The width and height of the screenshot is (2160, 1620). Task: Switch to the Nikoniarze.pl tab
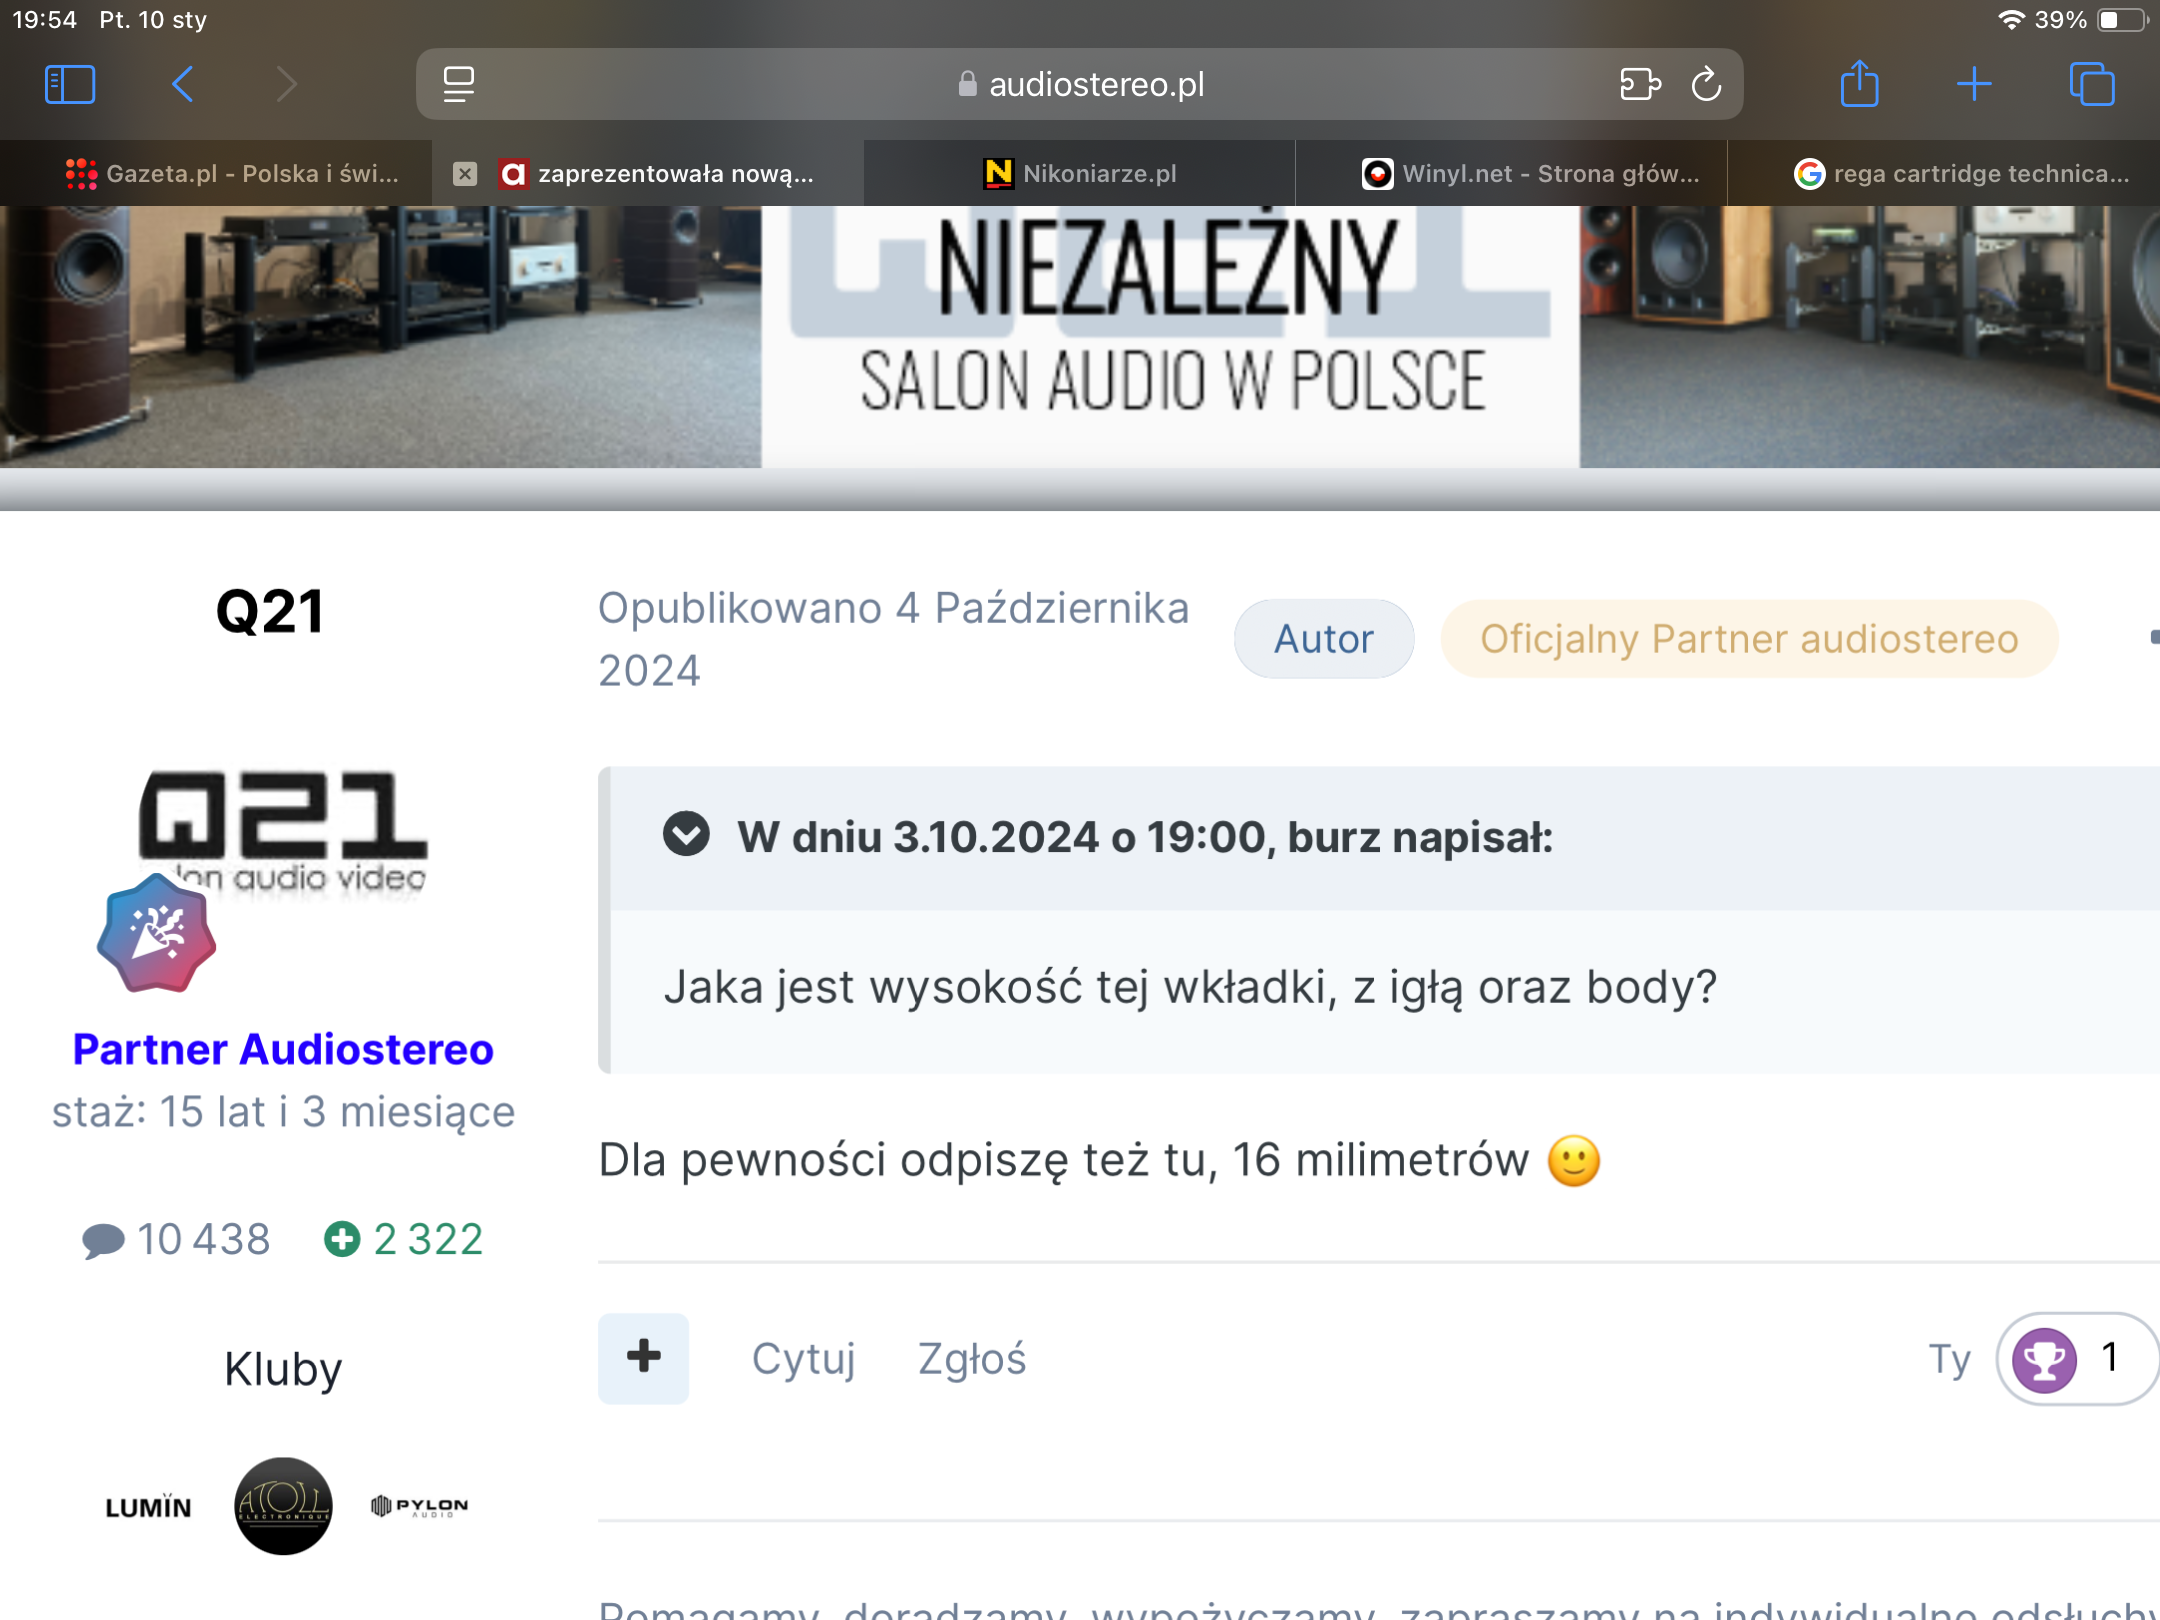1079,174
